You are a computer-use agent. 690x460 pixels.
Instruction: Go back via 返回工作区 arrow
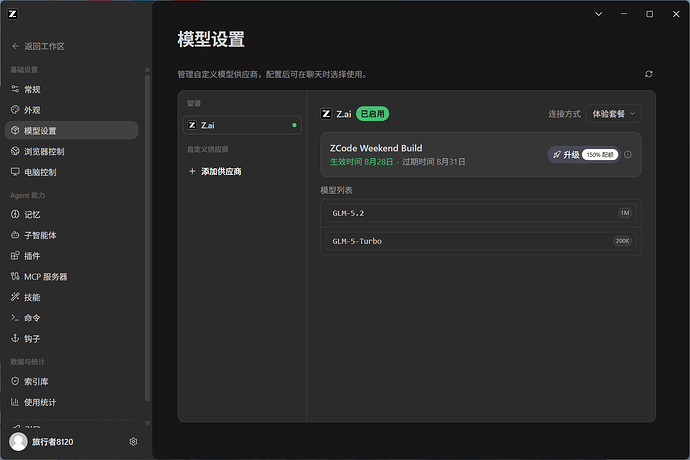pyautogui.click(x=15, y=46)
